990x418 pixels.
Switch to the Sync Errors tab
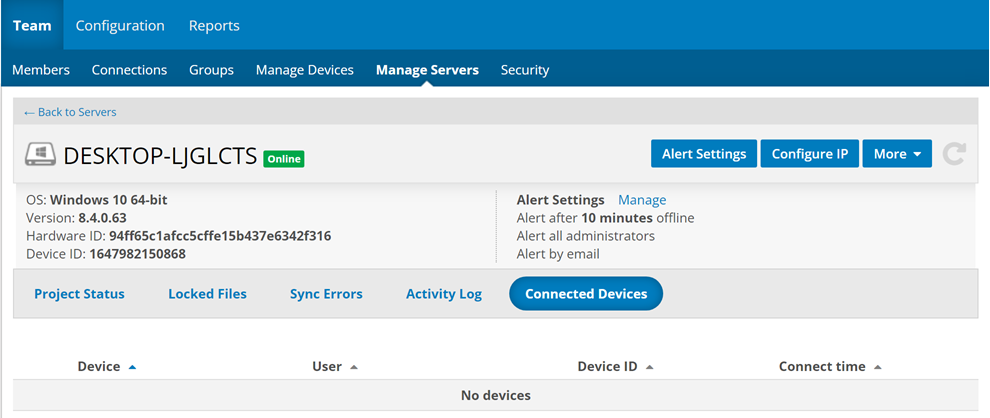tap(326, 294)
